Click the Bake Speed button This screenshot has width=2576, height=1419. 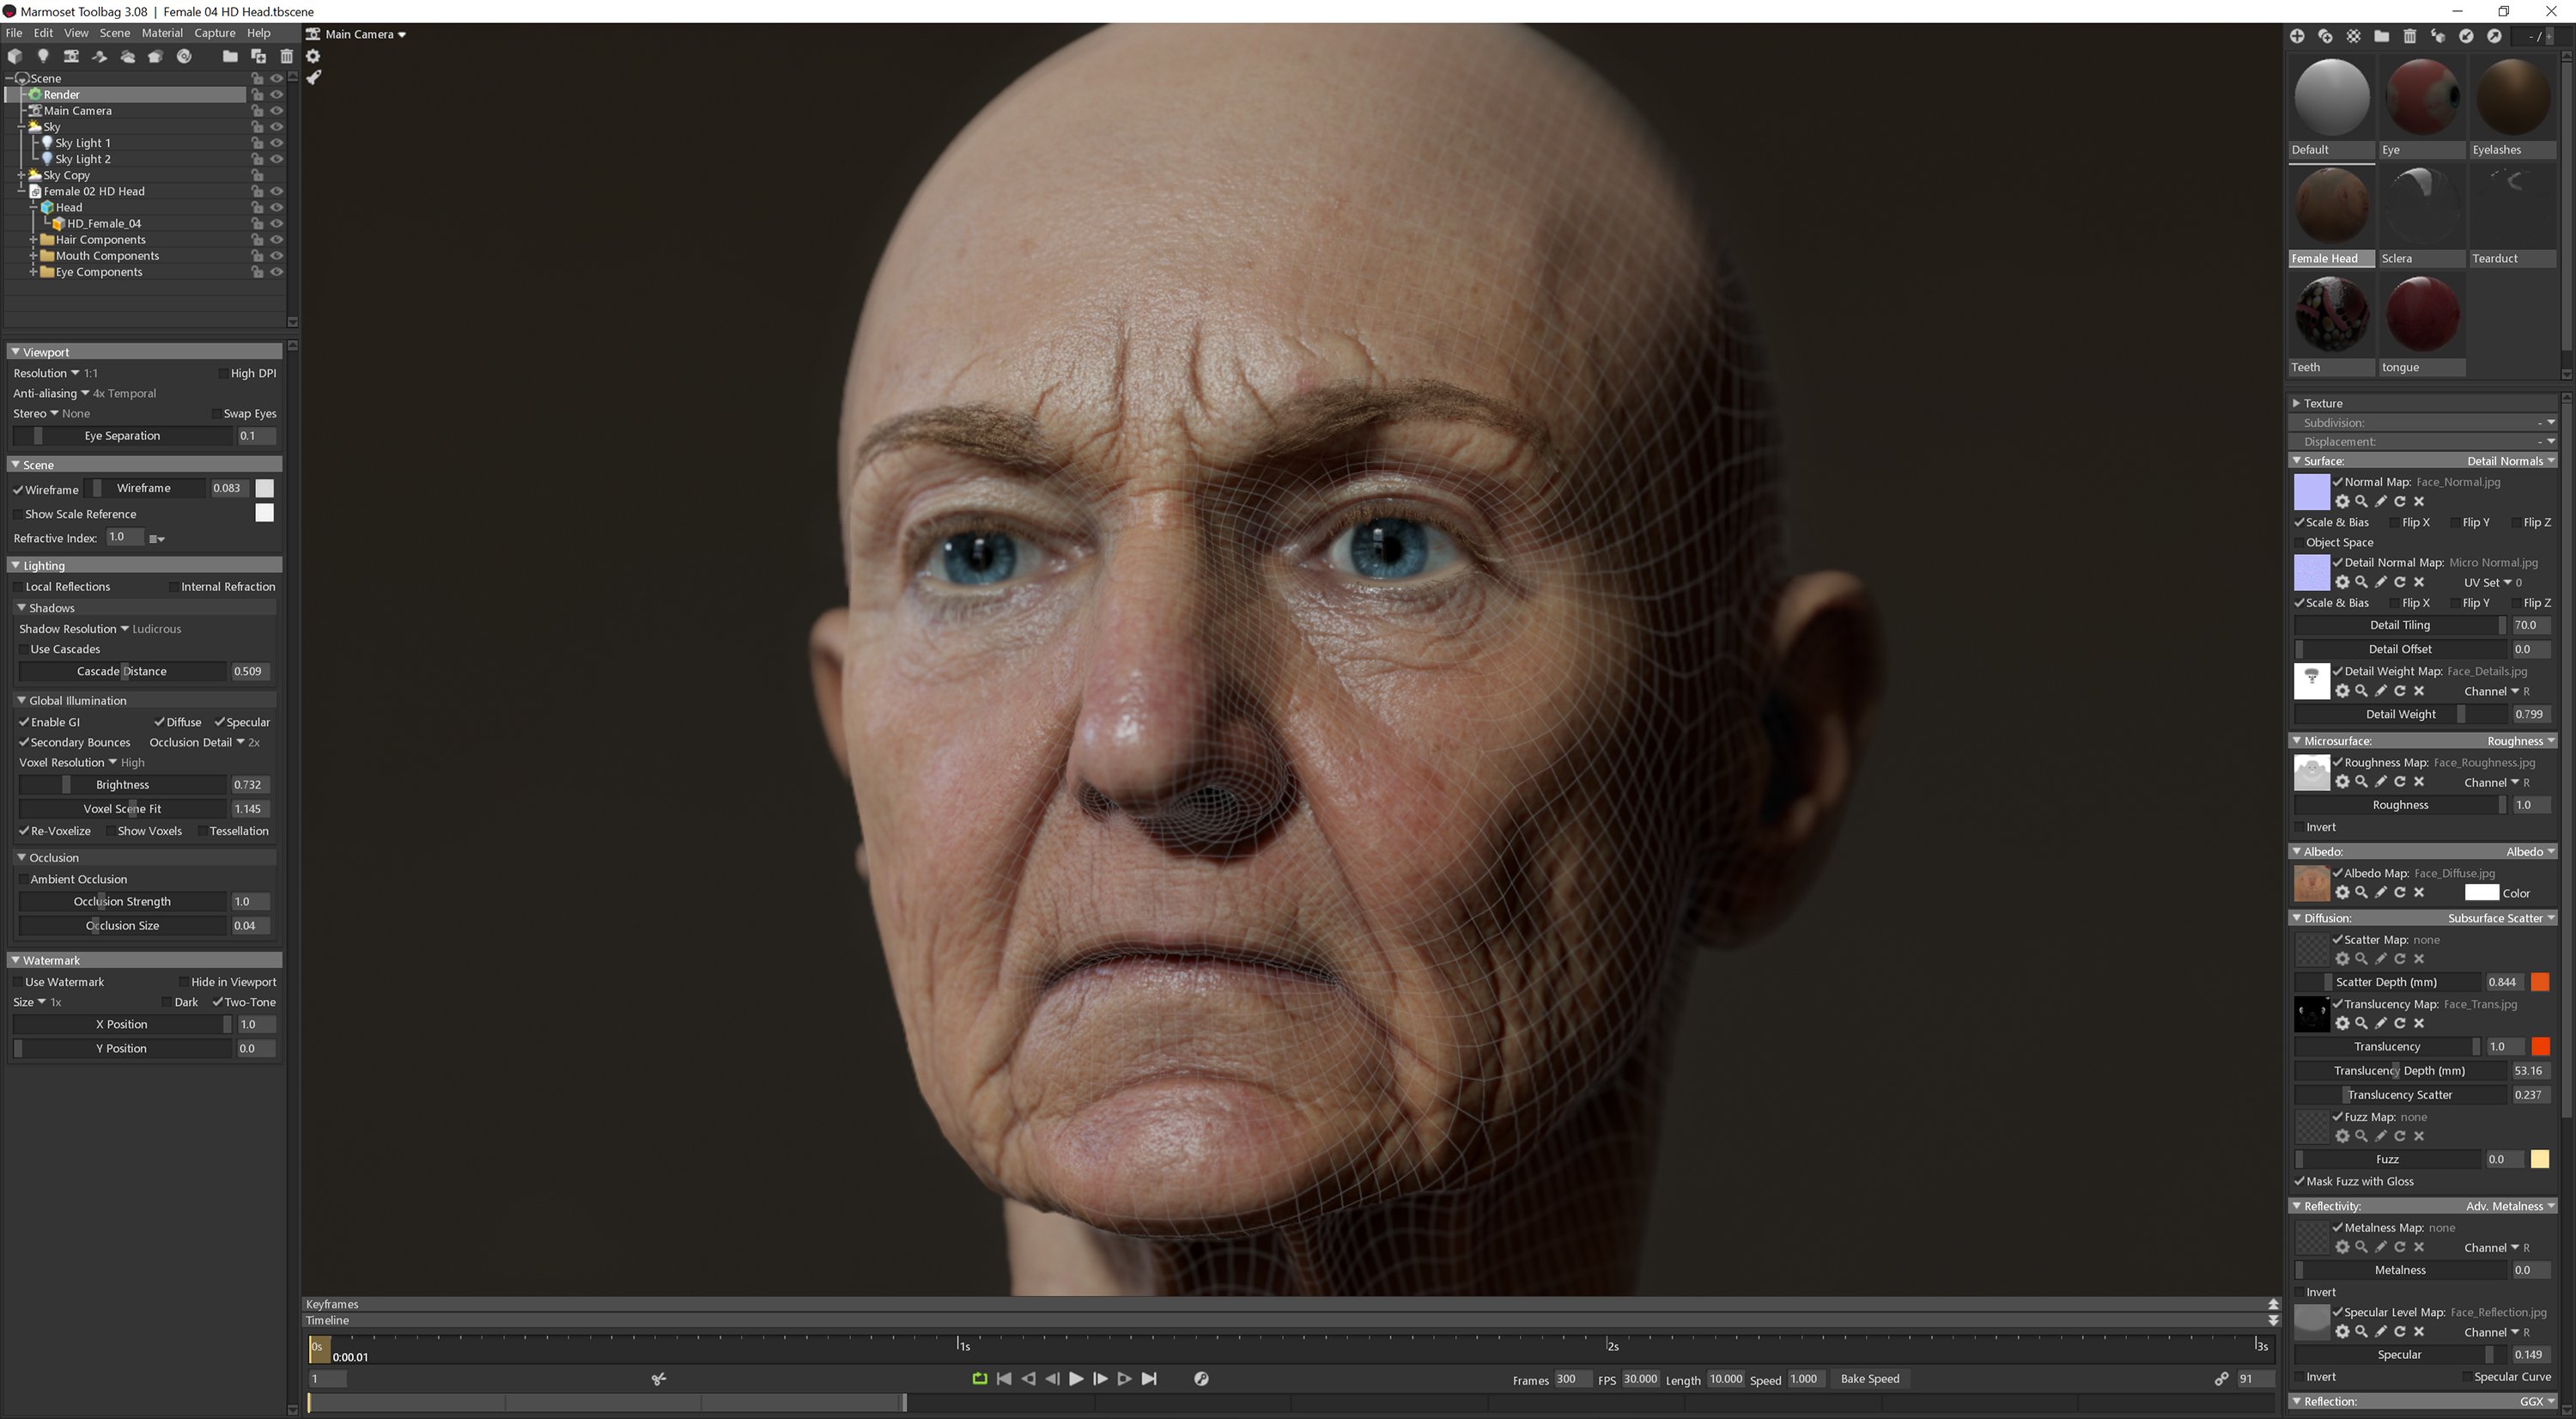point(1869,1379)
